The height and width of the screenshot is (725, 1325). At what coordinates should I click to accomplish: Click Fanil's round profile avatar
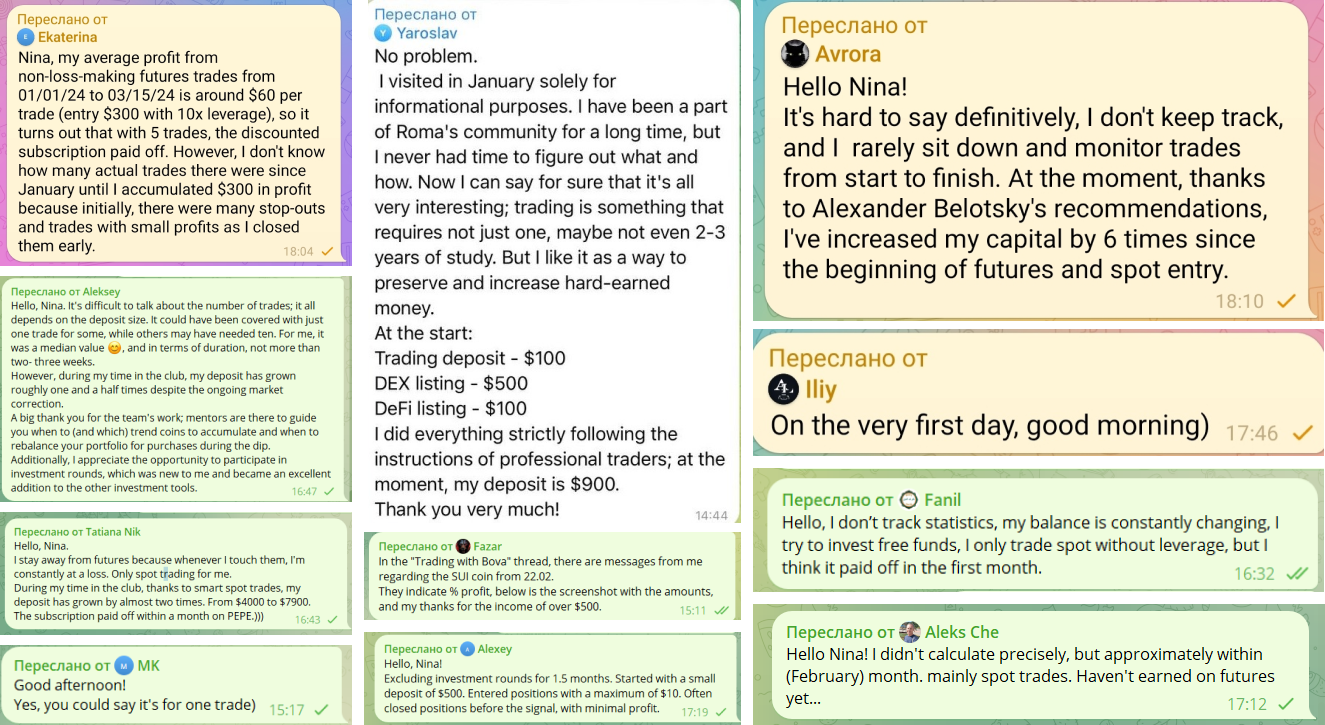coord(909,499)
